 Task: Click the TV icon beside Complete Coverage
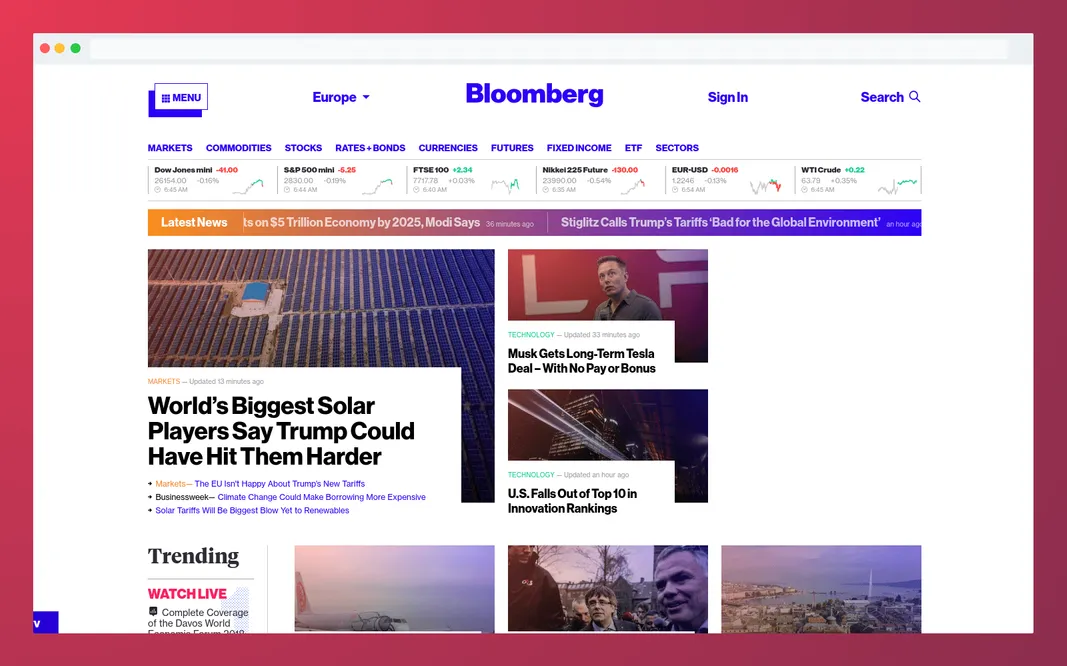tap(153, 612)
